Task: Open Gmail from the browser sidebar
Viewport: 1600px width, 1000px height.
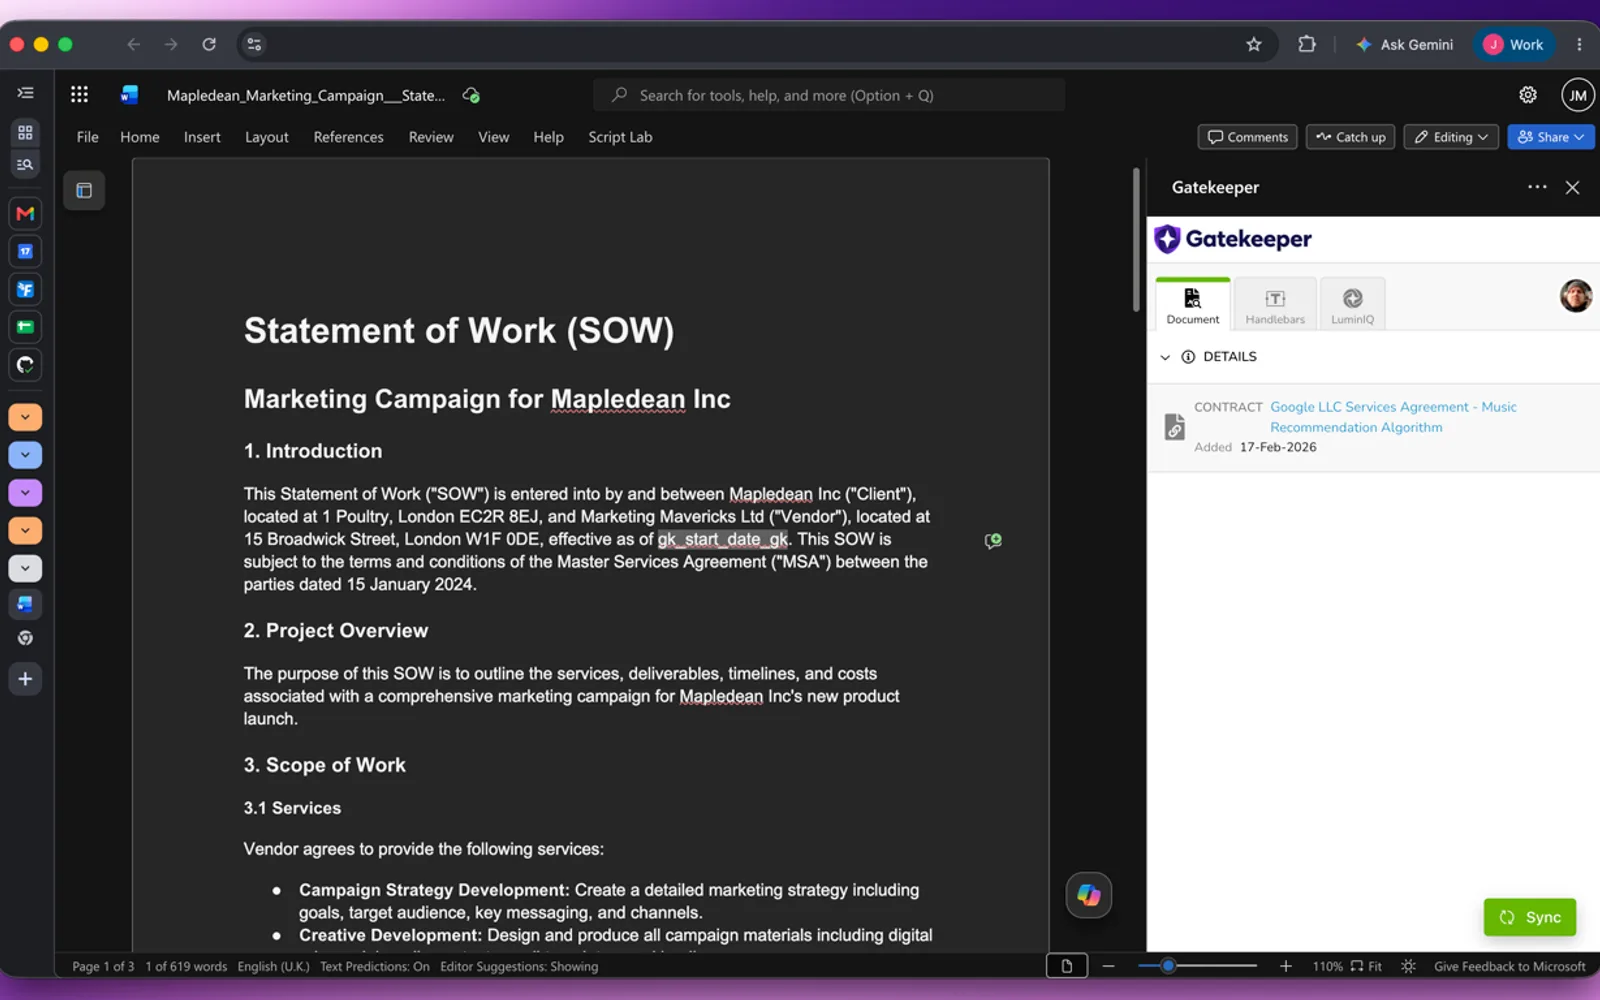Action: click(25, 213)
